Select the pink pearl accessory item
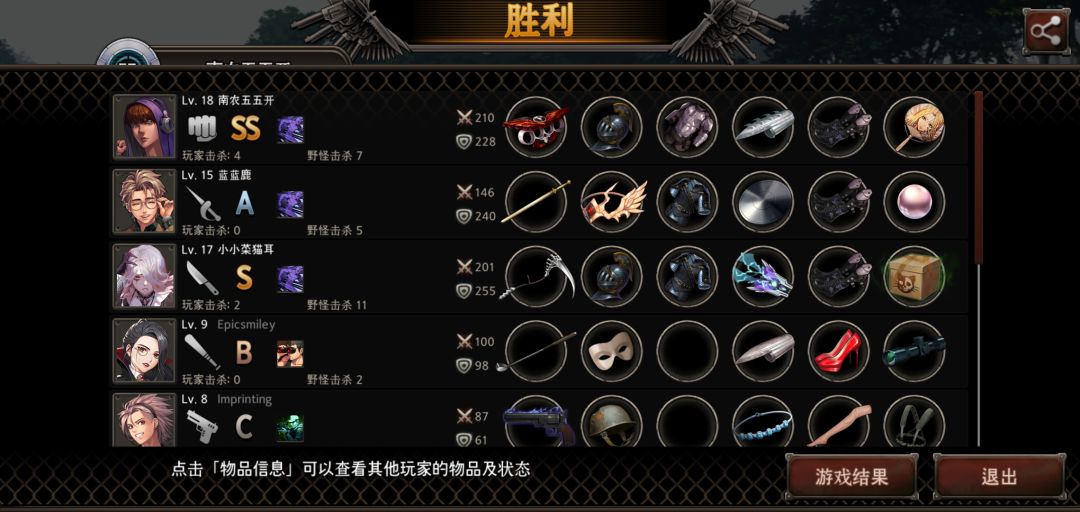 pyautogui.click(x=914, y=201)
